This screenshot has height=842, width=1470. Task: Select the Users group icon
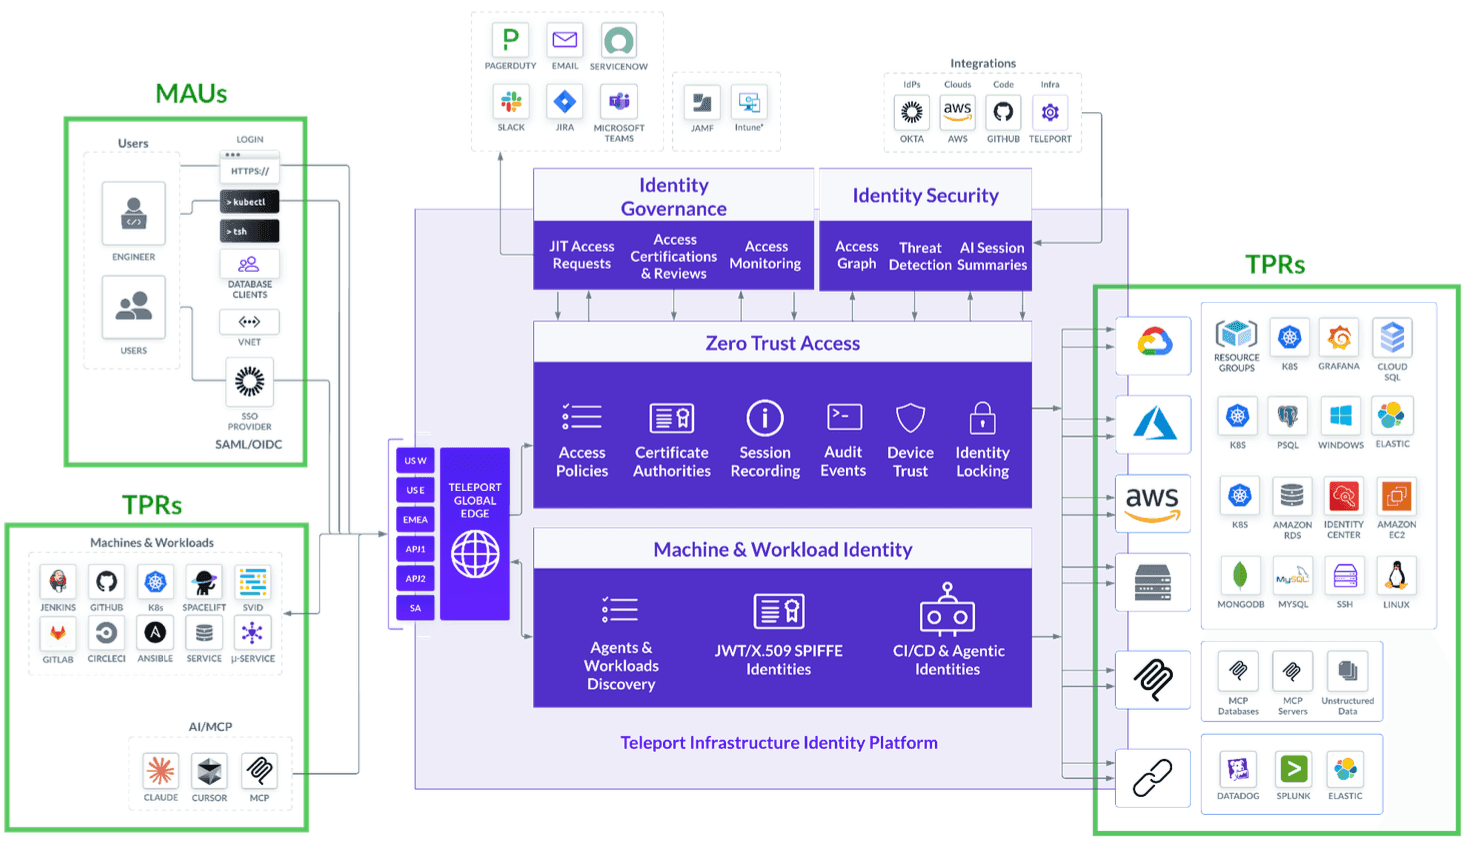click(x=133, y=307)
